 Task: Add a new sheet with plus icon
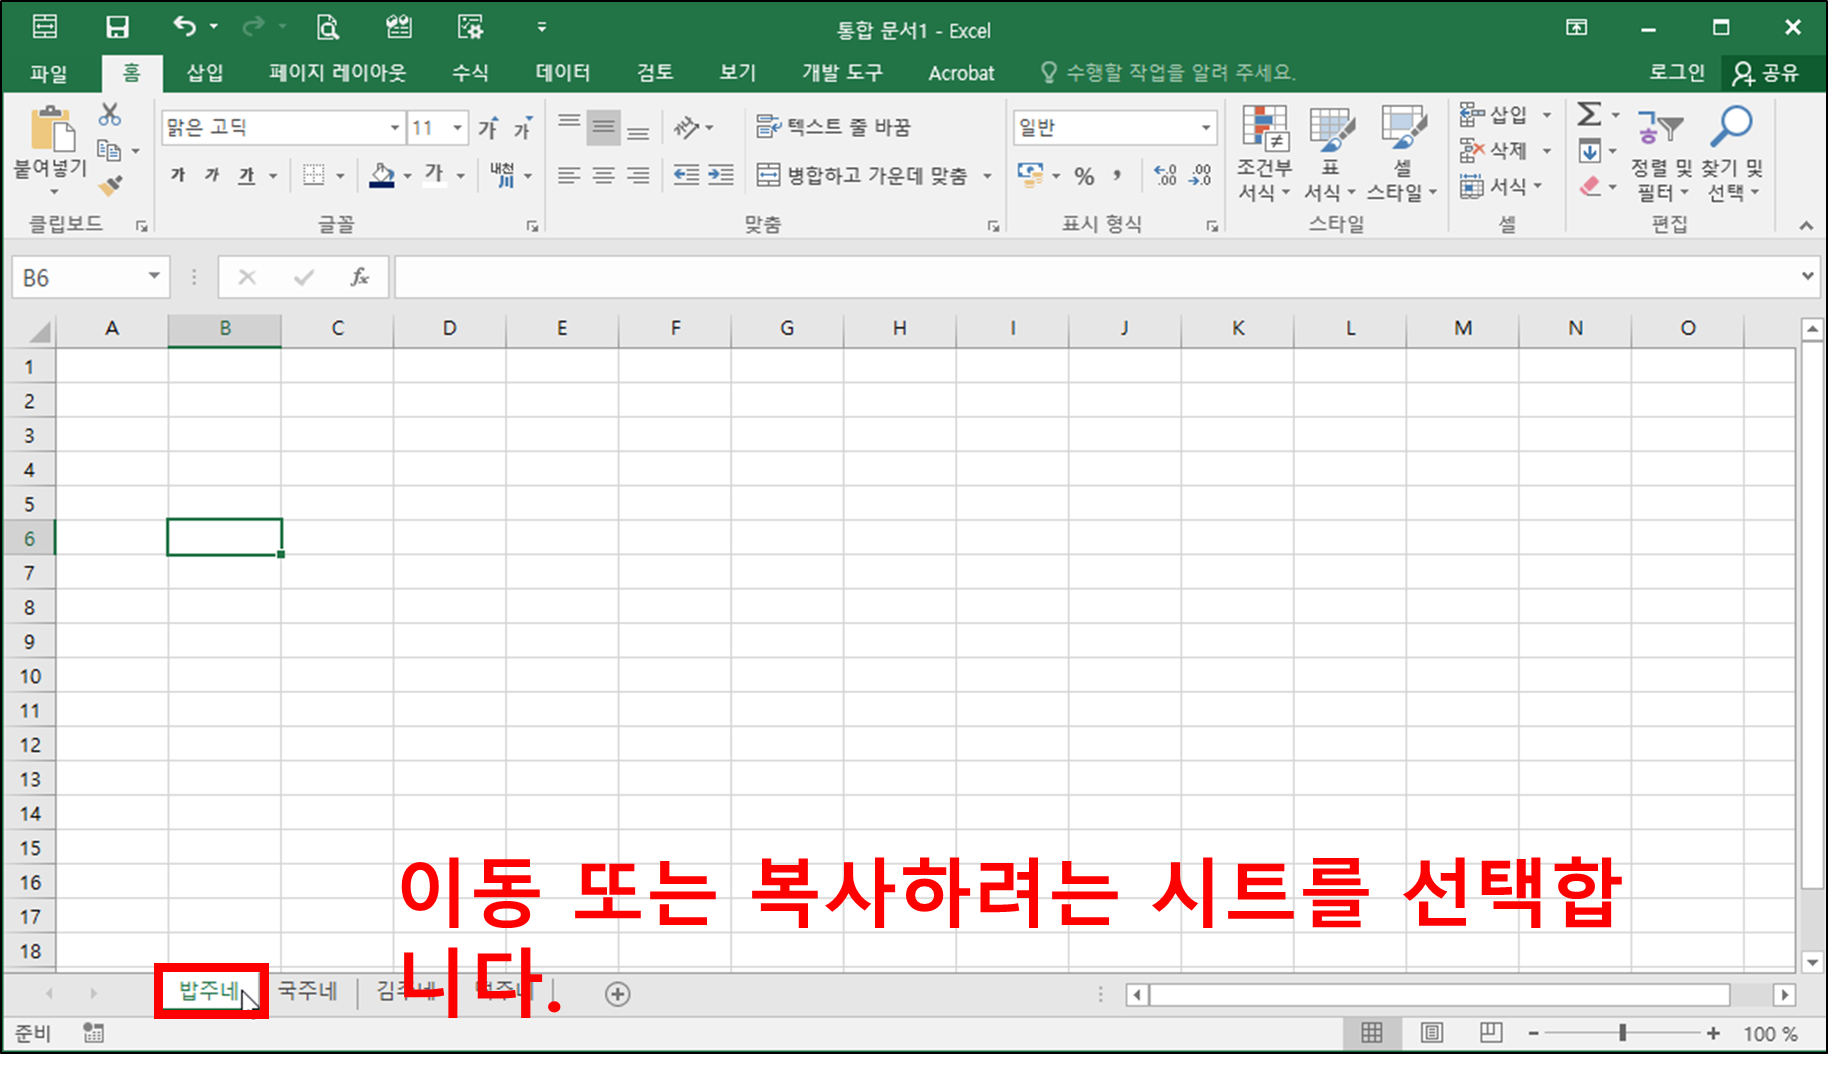click(x=618, y=994)
